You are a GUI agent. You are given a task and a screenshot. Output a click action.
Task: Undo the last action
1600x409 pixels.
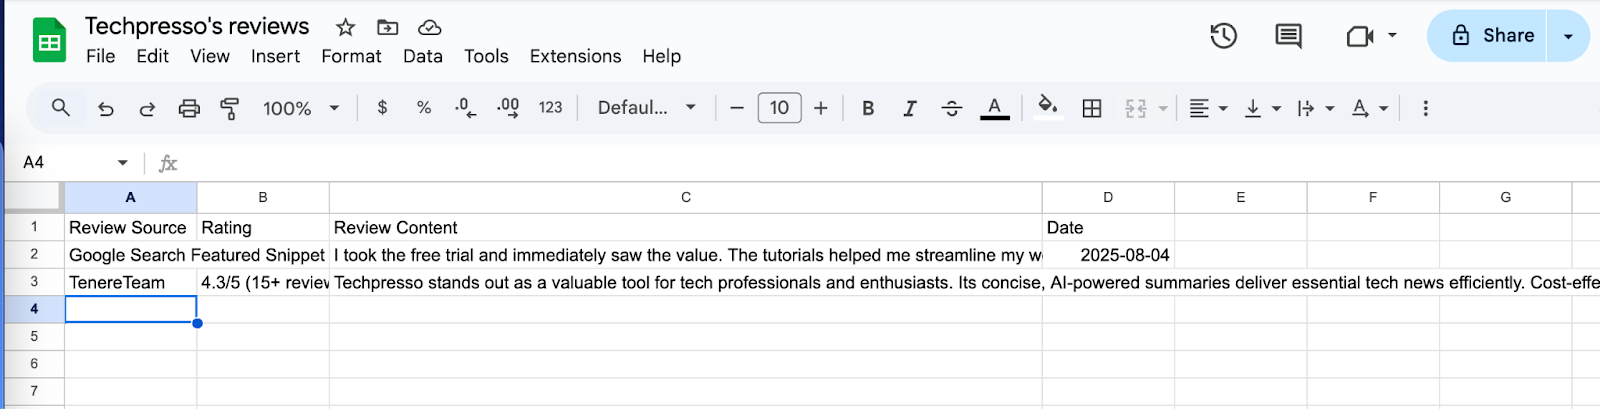pyautogui.click(x=105, y=108)
